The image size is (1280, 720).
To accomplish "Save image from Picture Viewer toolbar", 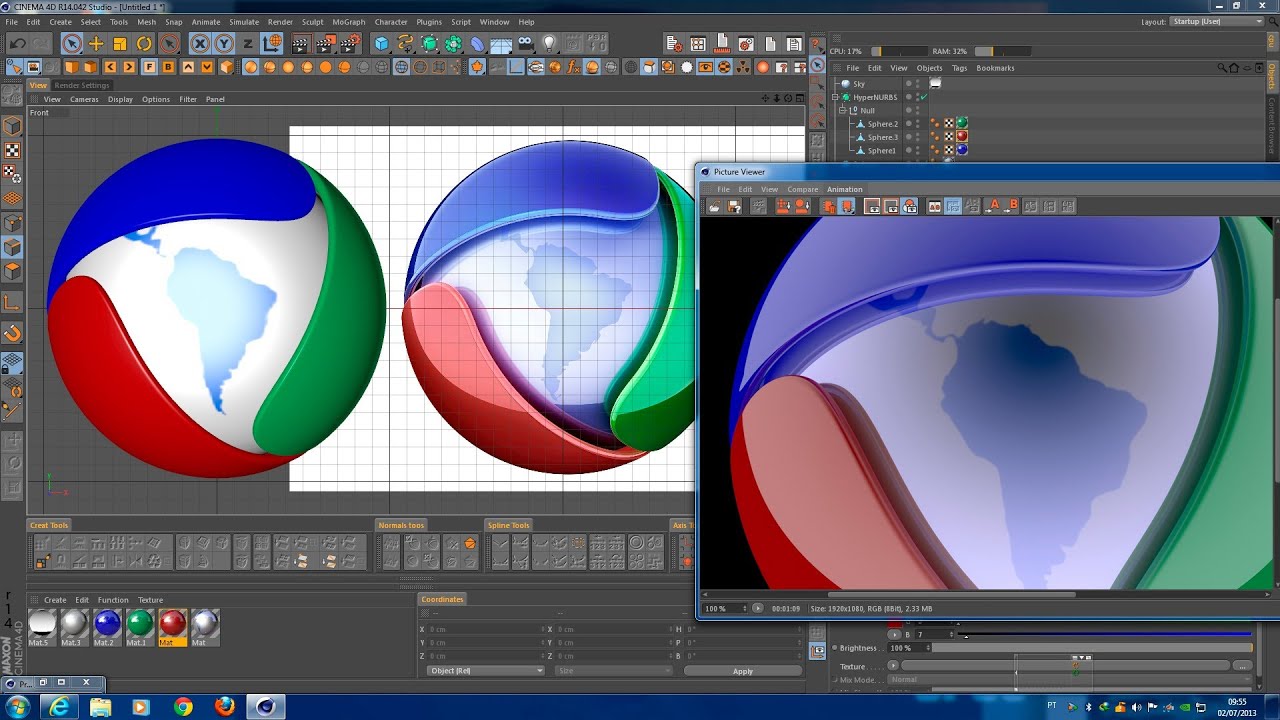I will click(734, 206).
